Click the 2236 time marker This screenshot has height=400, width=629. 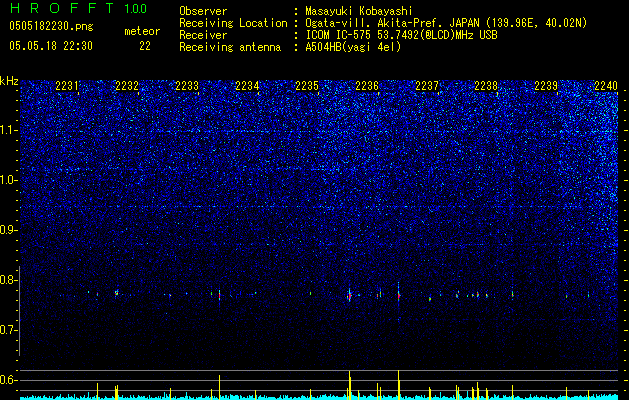pos(367,86)
